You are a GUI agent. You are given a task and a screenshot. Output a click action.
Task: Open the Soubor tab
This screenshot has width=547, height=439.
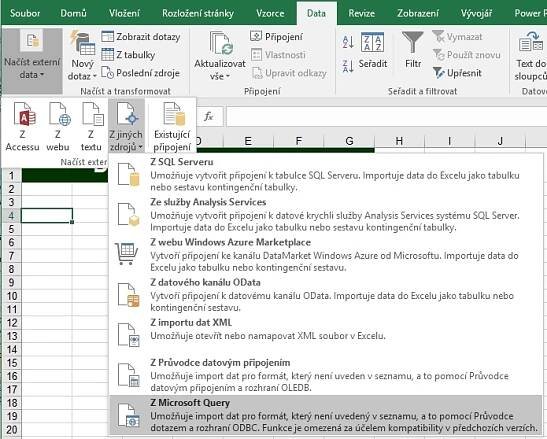pyautogui.click(x=25, y=13)
